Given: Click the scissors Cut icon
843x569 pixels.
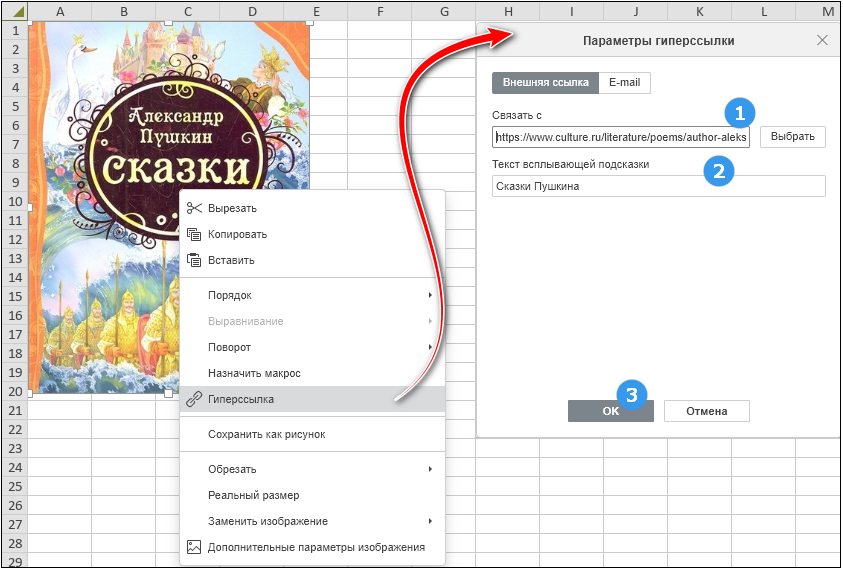Looking at the screenshot, I should [194, 208].
